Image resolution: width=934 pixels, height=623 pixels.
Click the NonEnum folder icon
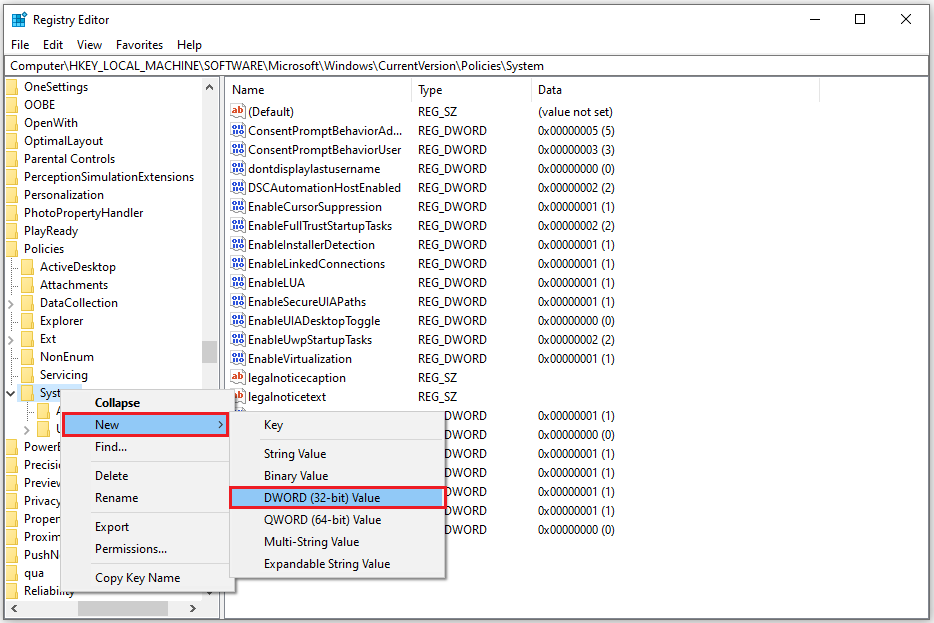pos(27,357)
